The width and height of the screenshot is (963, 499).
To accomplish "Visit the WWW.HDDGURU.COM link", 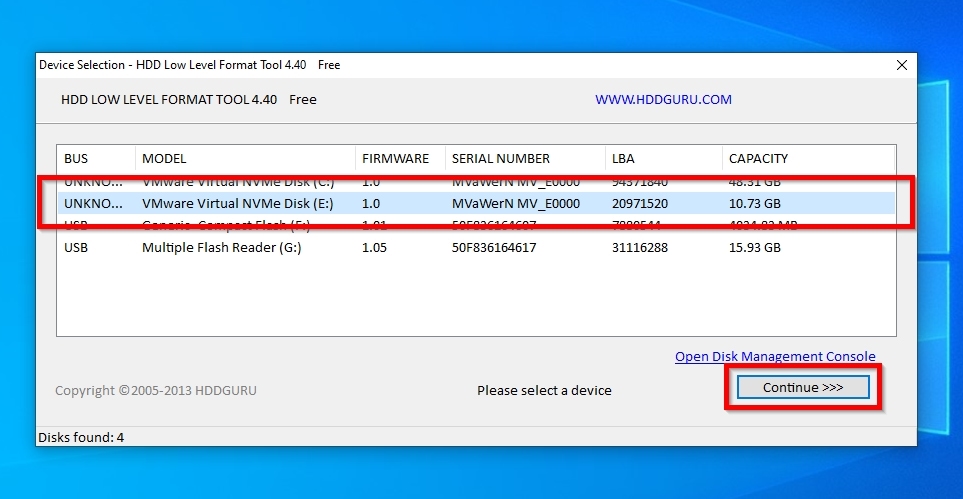I will pos(663,100).
